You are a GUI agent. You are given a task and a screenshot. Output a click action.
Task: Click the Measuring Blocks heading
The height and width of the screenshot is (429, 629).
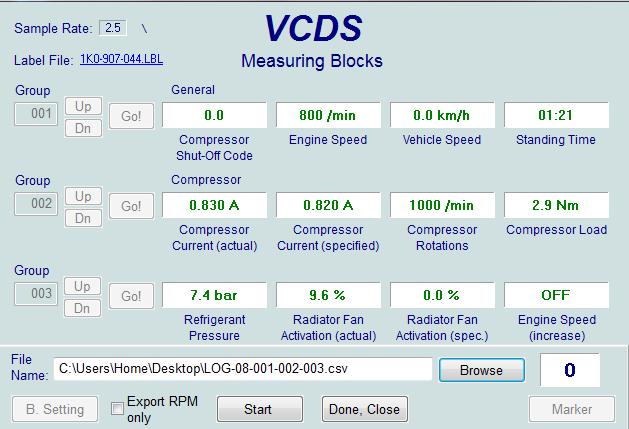click(x=312, y=61)
